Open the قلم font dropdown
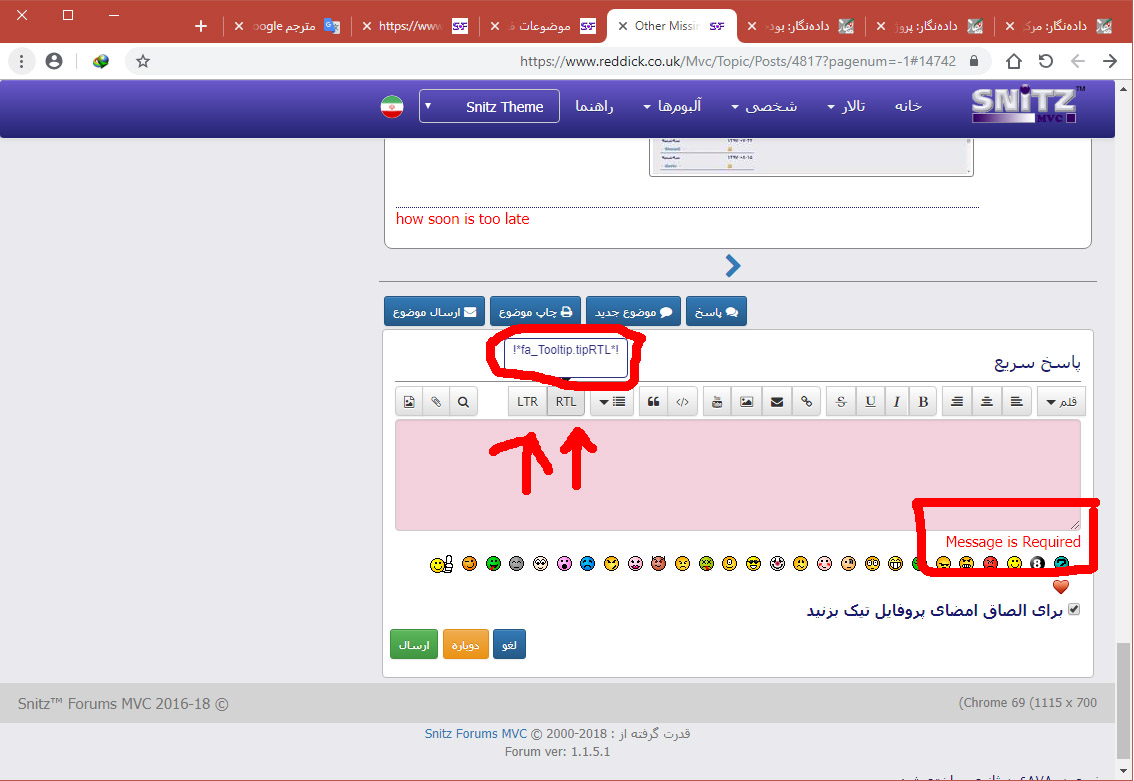This screenshot has width=1134, height=781. click(1061, 402)
